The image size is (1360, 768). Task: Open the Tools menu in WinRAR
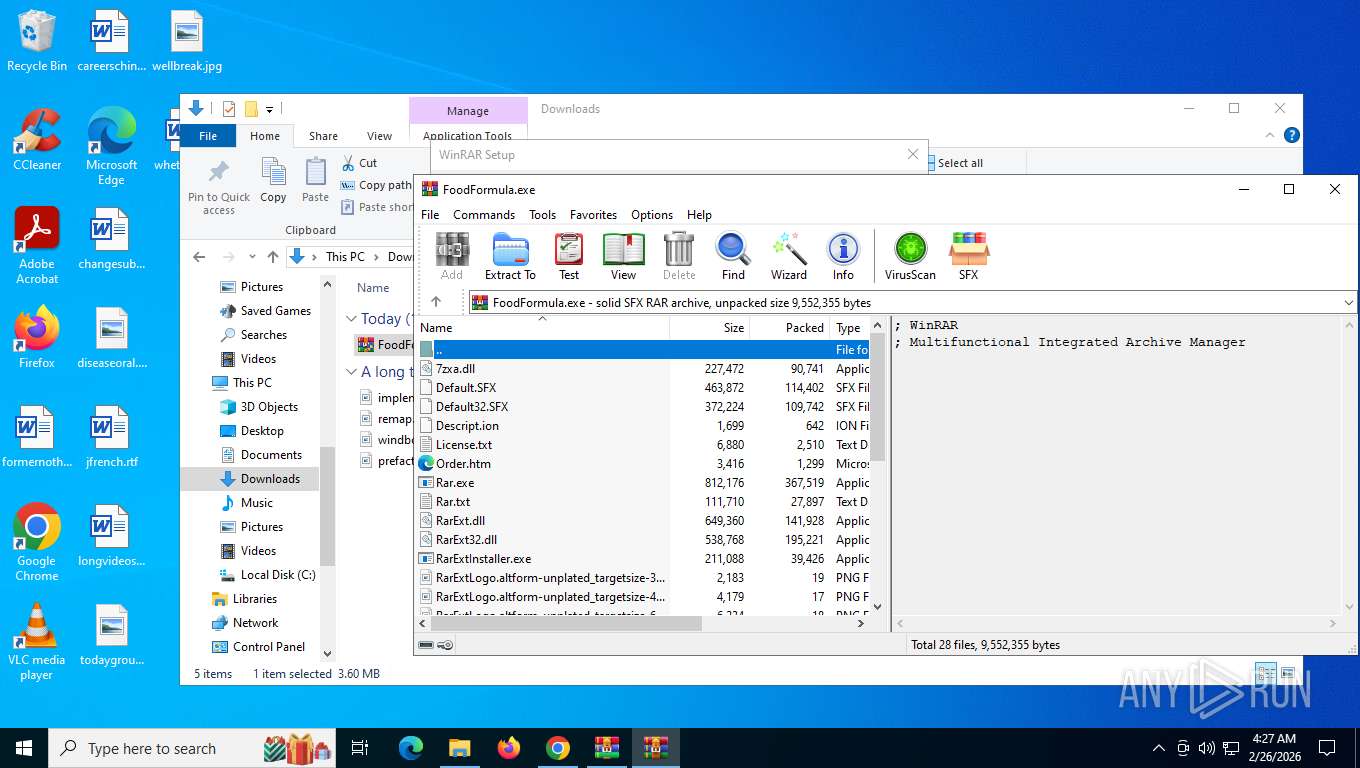tap(542, 214)
